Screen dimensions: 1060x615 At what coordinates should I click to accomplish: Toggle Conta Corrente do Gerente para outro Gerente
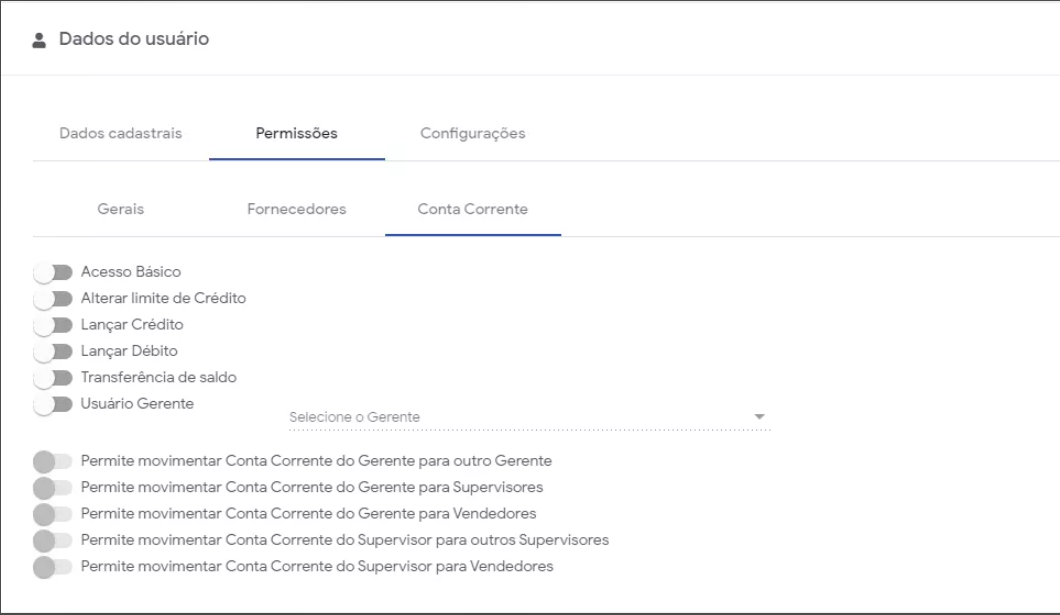54,461
